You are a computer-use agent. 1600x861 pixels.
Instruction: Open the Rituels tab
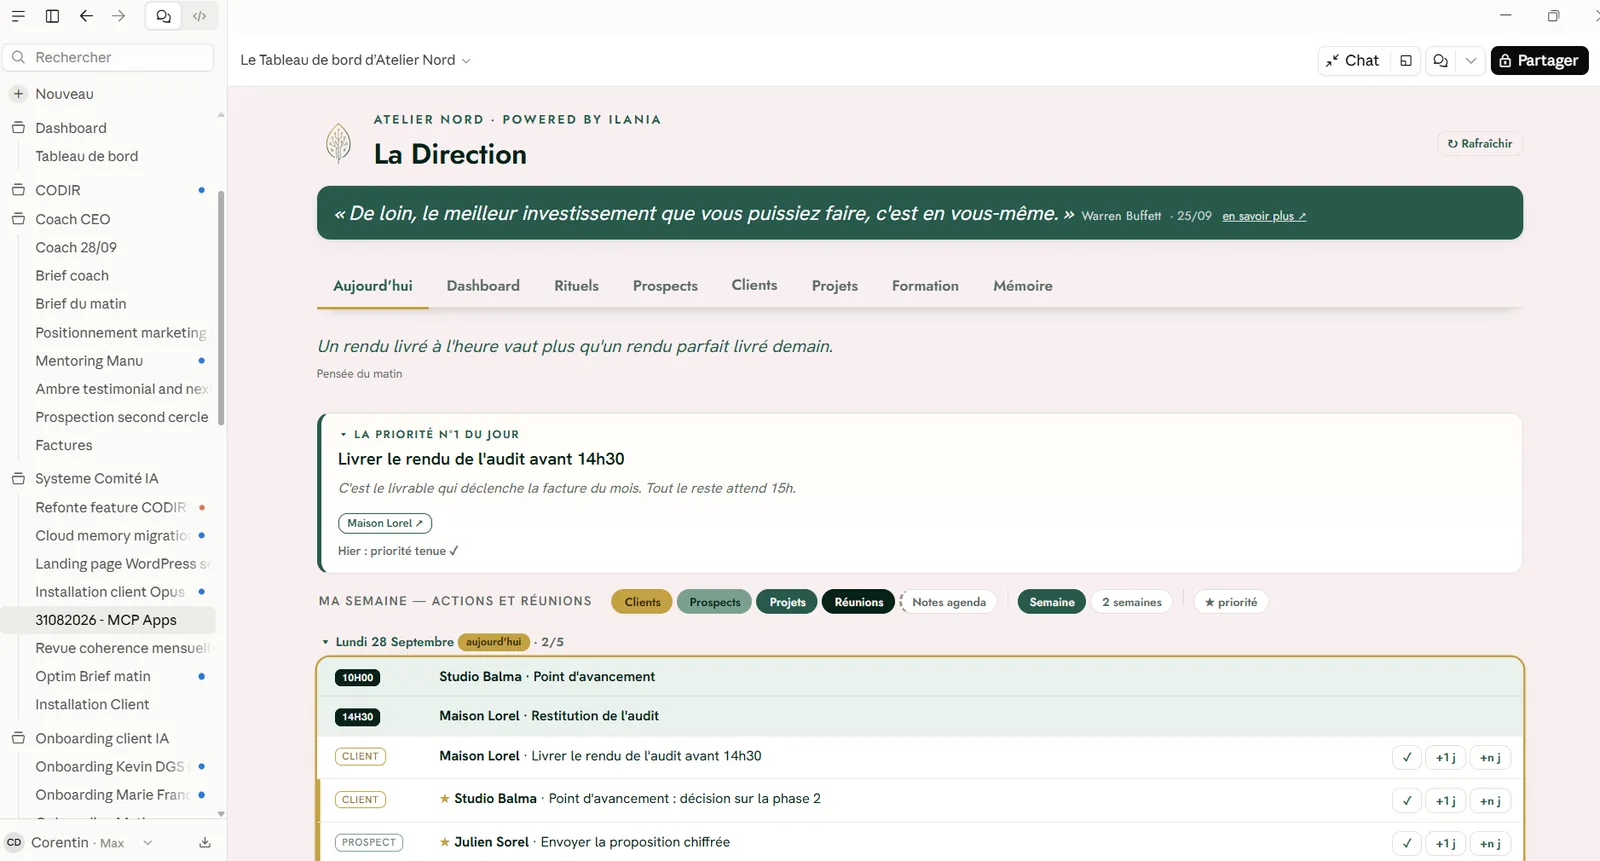click(x=576, y=286)
